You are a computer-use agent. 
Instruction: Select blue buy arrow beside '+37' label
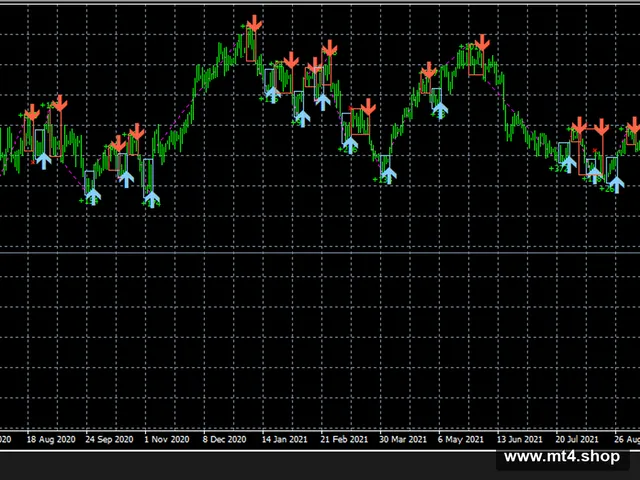pos(569,164)
